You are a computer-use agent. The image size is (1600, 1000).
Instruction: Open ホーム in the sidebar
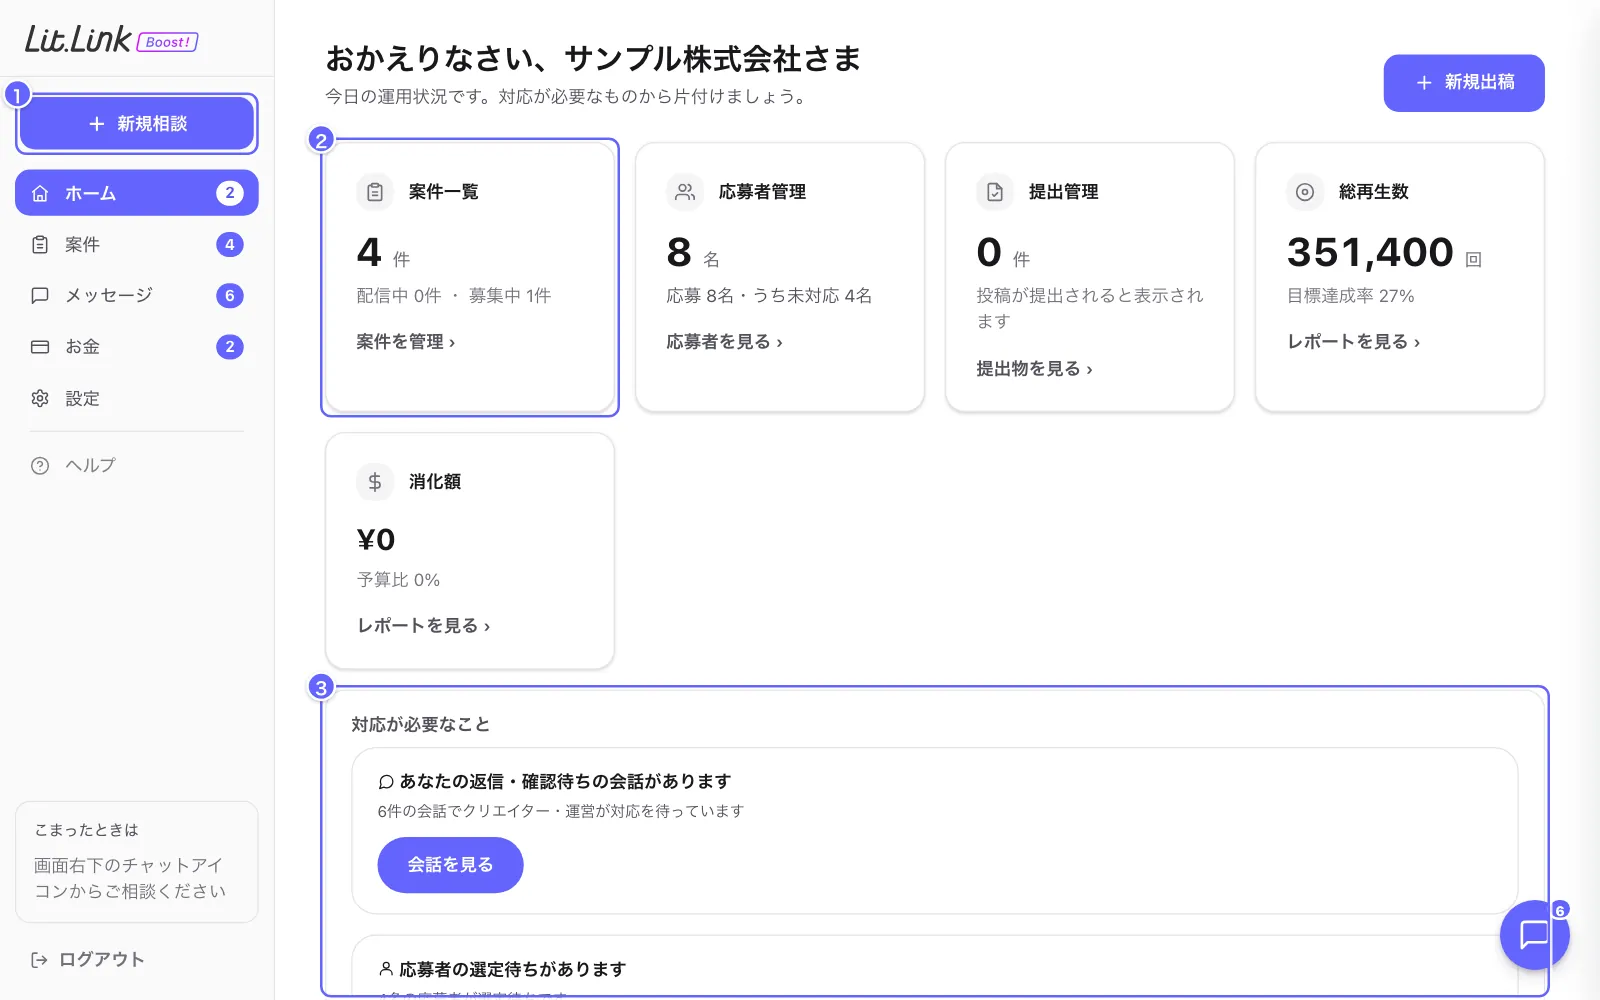pyautogui.click(x=137, y=193)
